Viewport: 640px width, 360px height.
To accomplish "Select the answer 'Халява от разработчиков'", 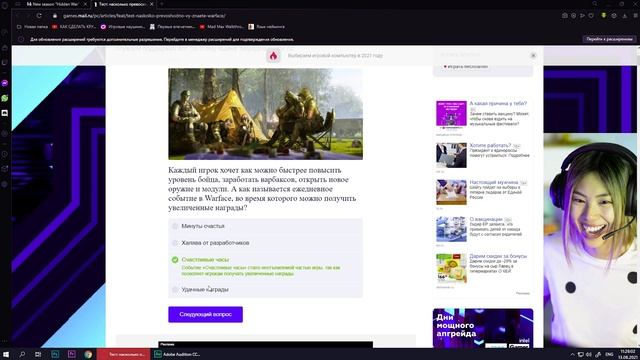I will (265, 243).
